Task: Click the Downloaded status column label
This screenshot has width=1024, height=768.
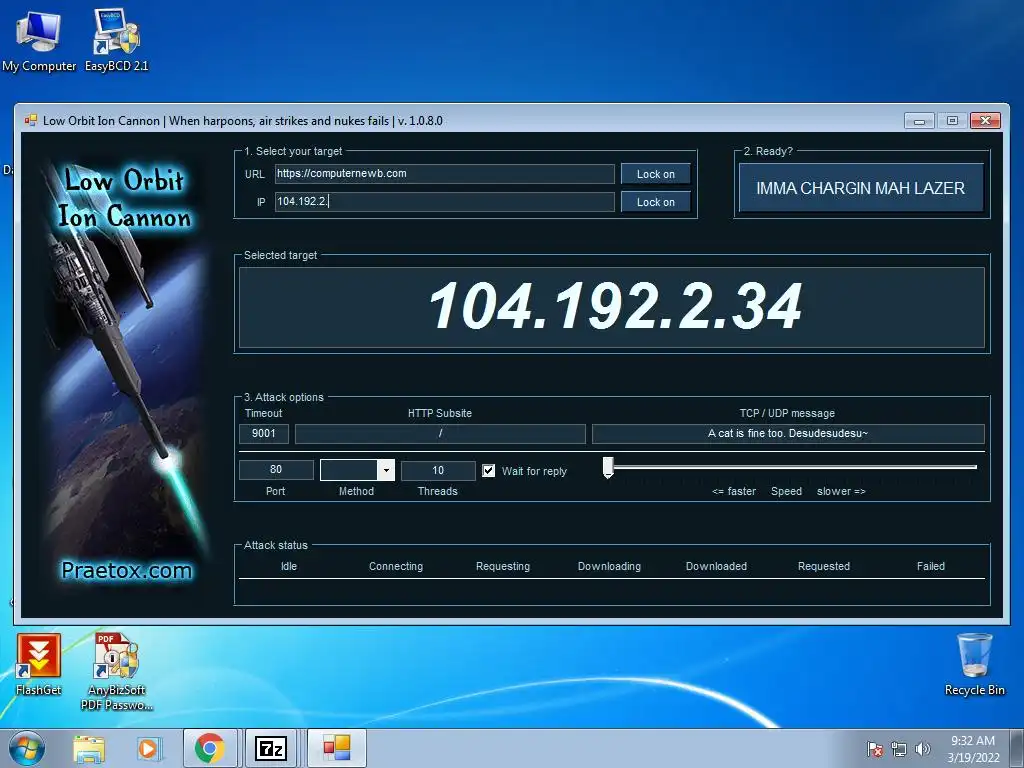Action: (716, 566)
